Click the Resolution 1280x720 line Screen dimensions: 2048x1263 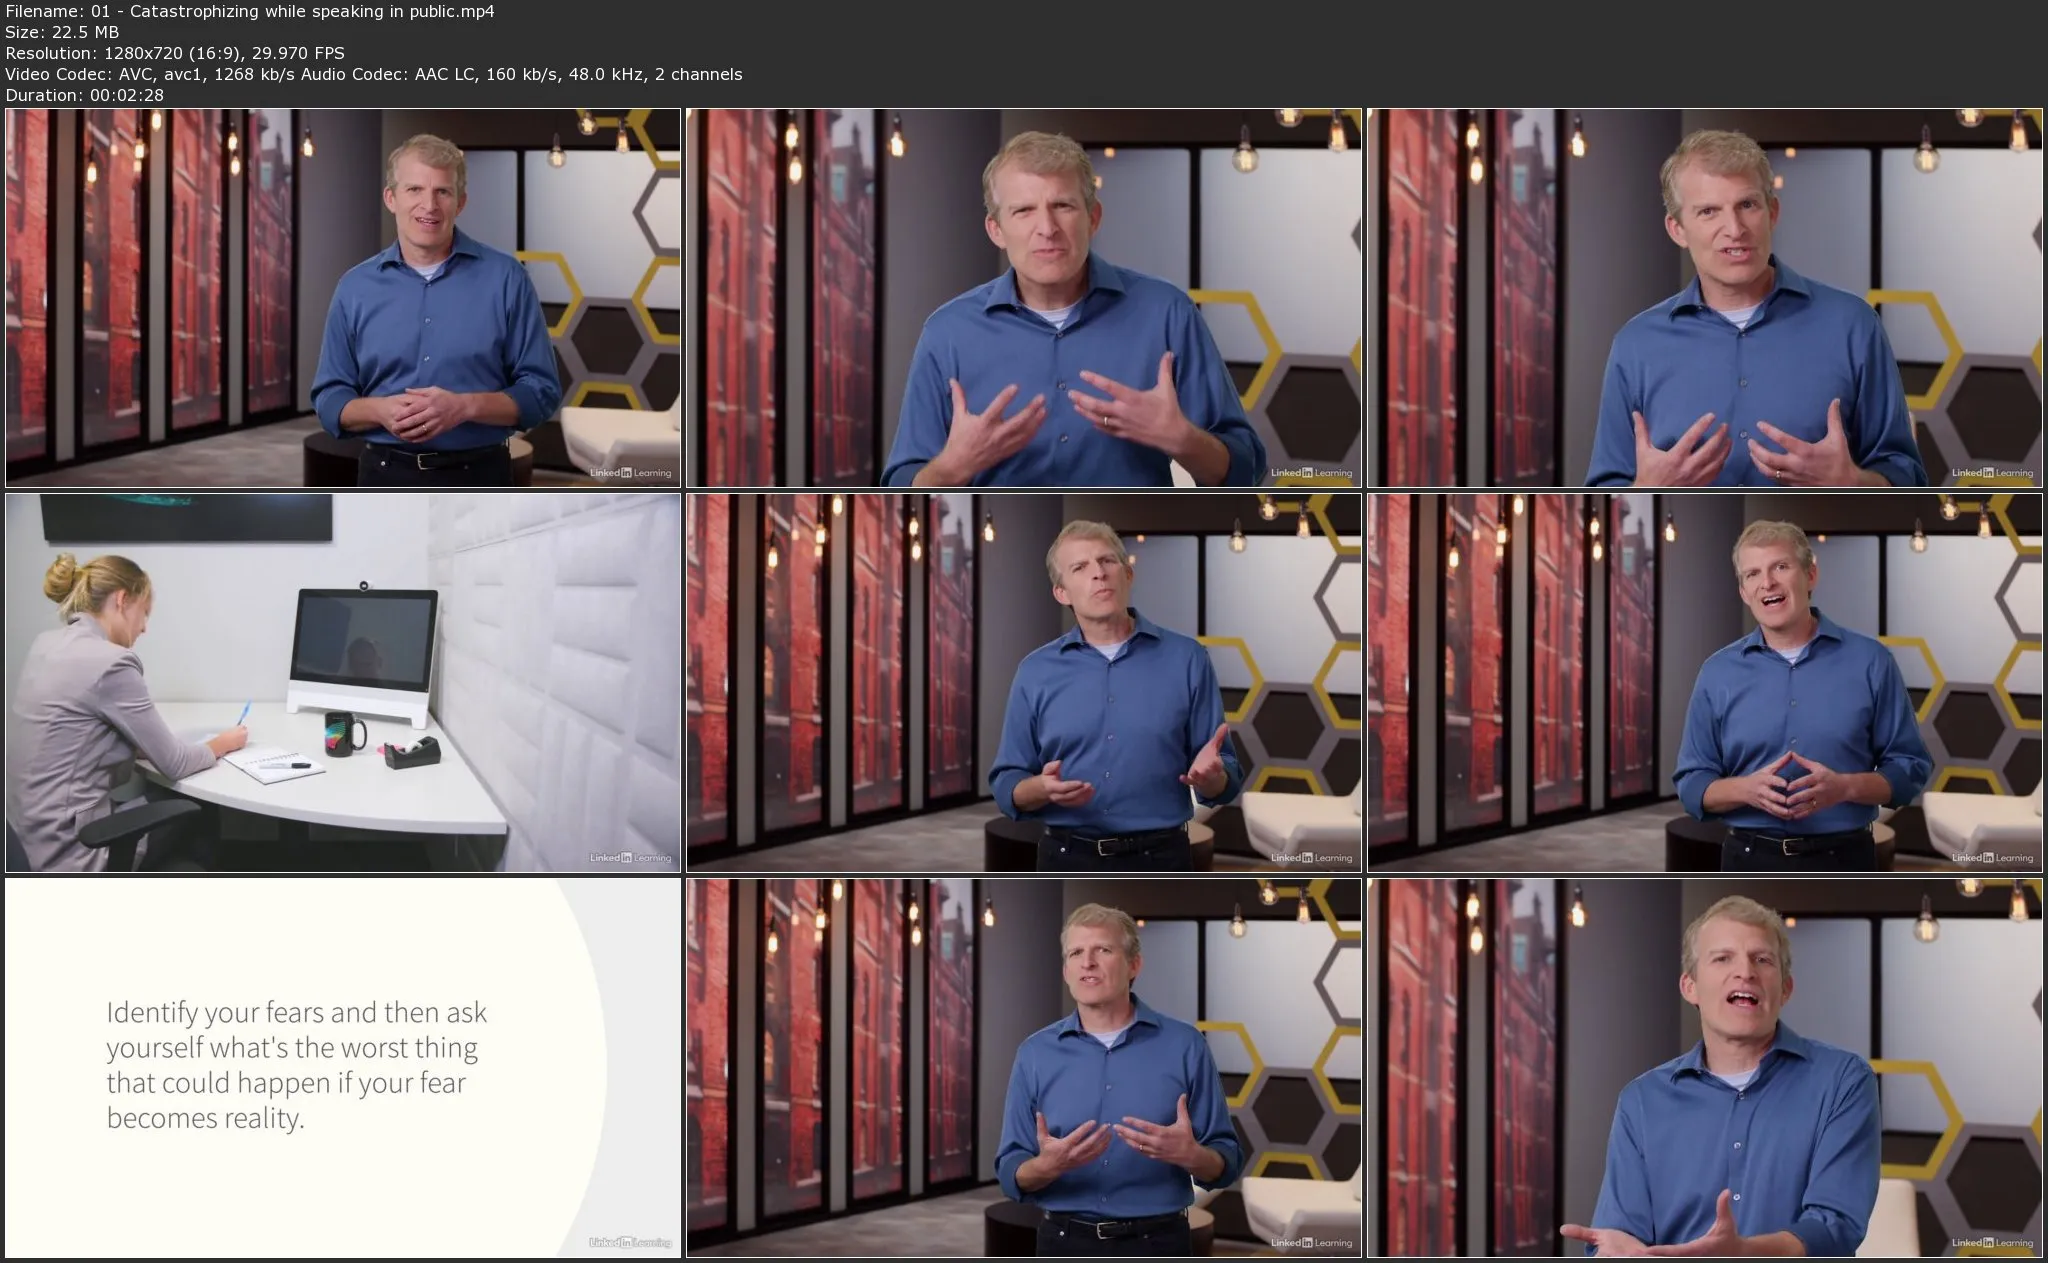point(175,54)
